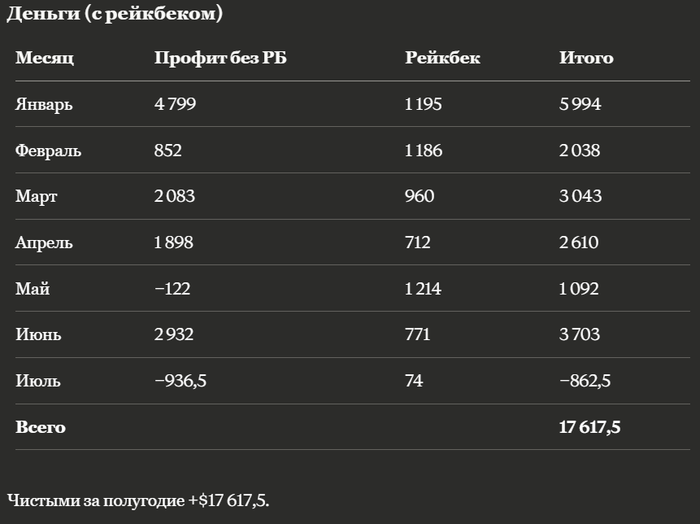Click March total value 3 043
The width and height of the screenshot is (700, 524).
pos(580,196)
